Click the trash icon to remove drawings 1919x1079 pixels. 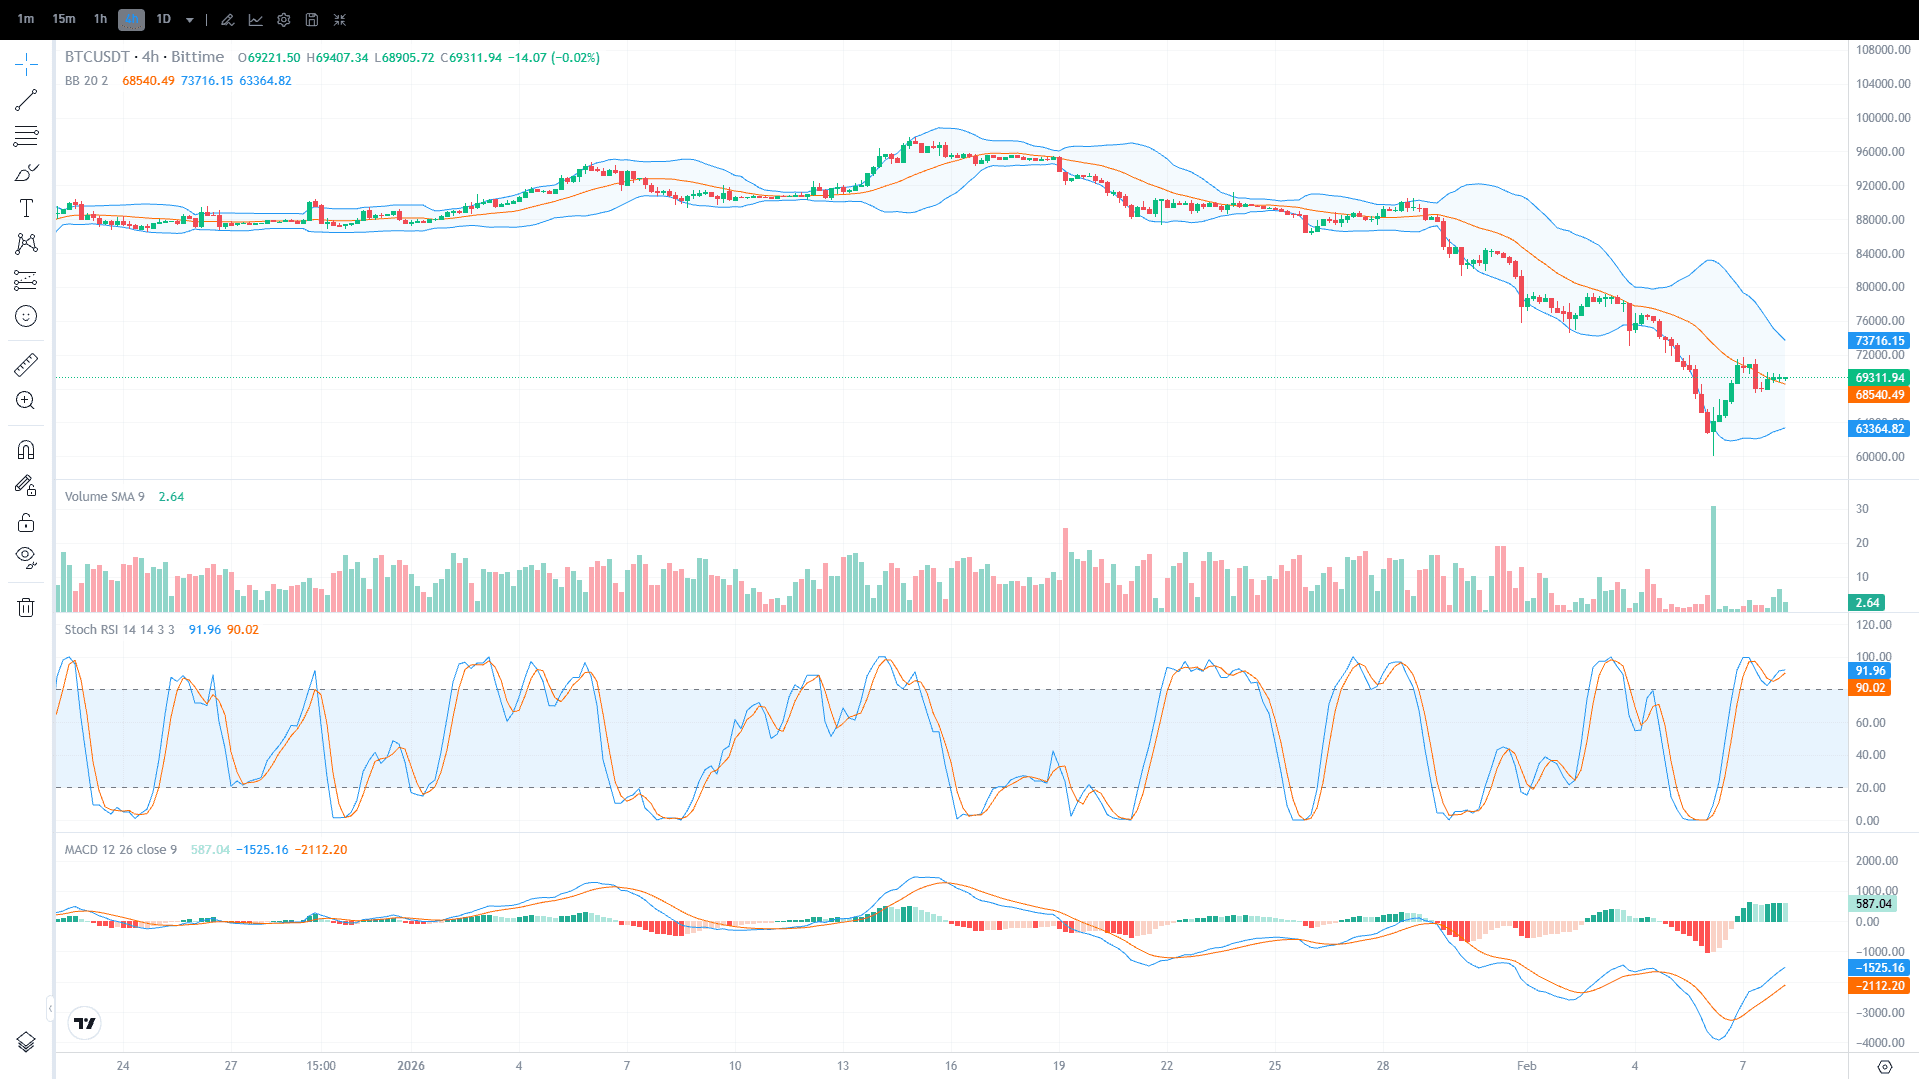[26, 607]
